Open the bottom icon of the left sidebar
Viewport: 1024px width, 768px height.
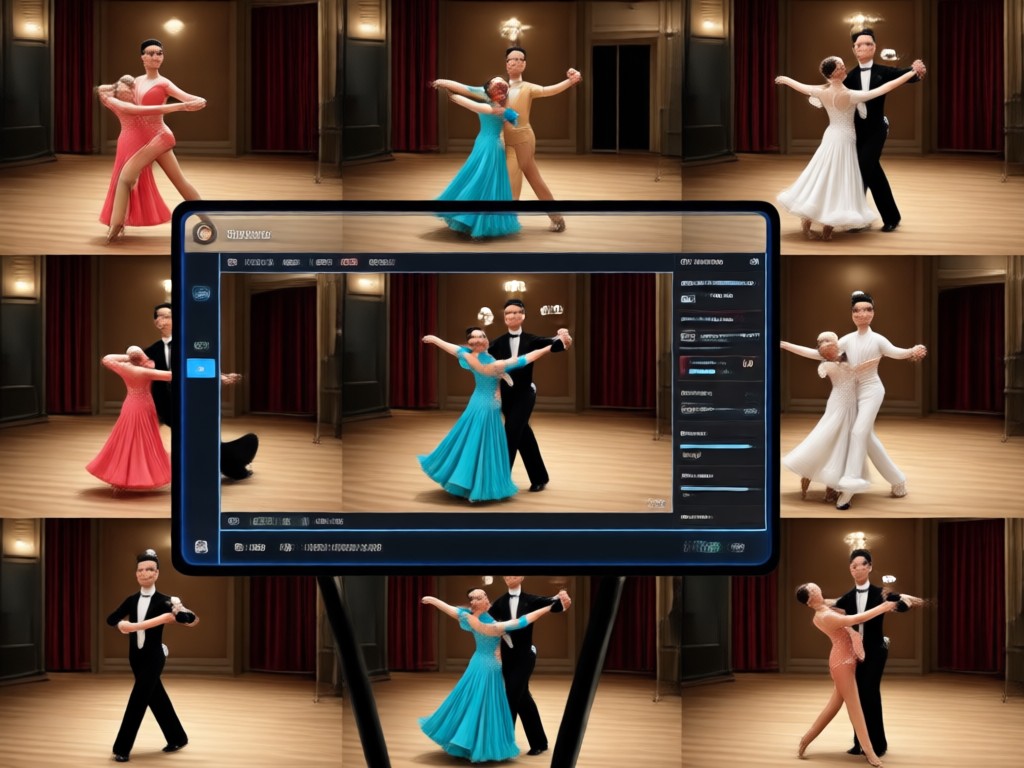[201, 547]
